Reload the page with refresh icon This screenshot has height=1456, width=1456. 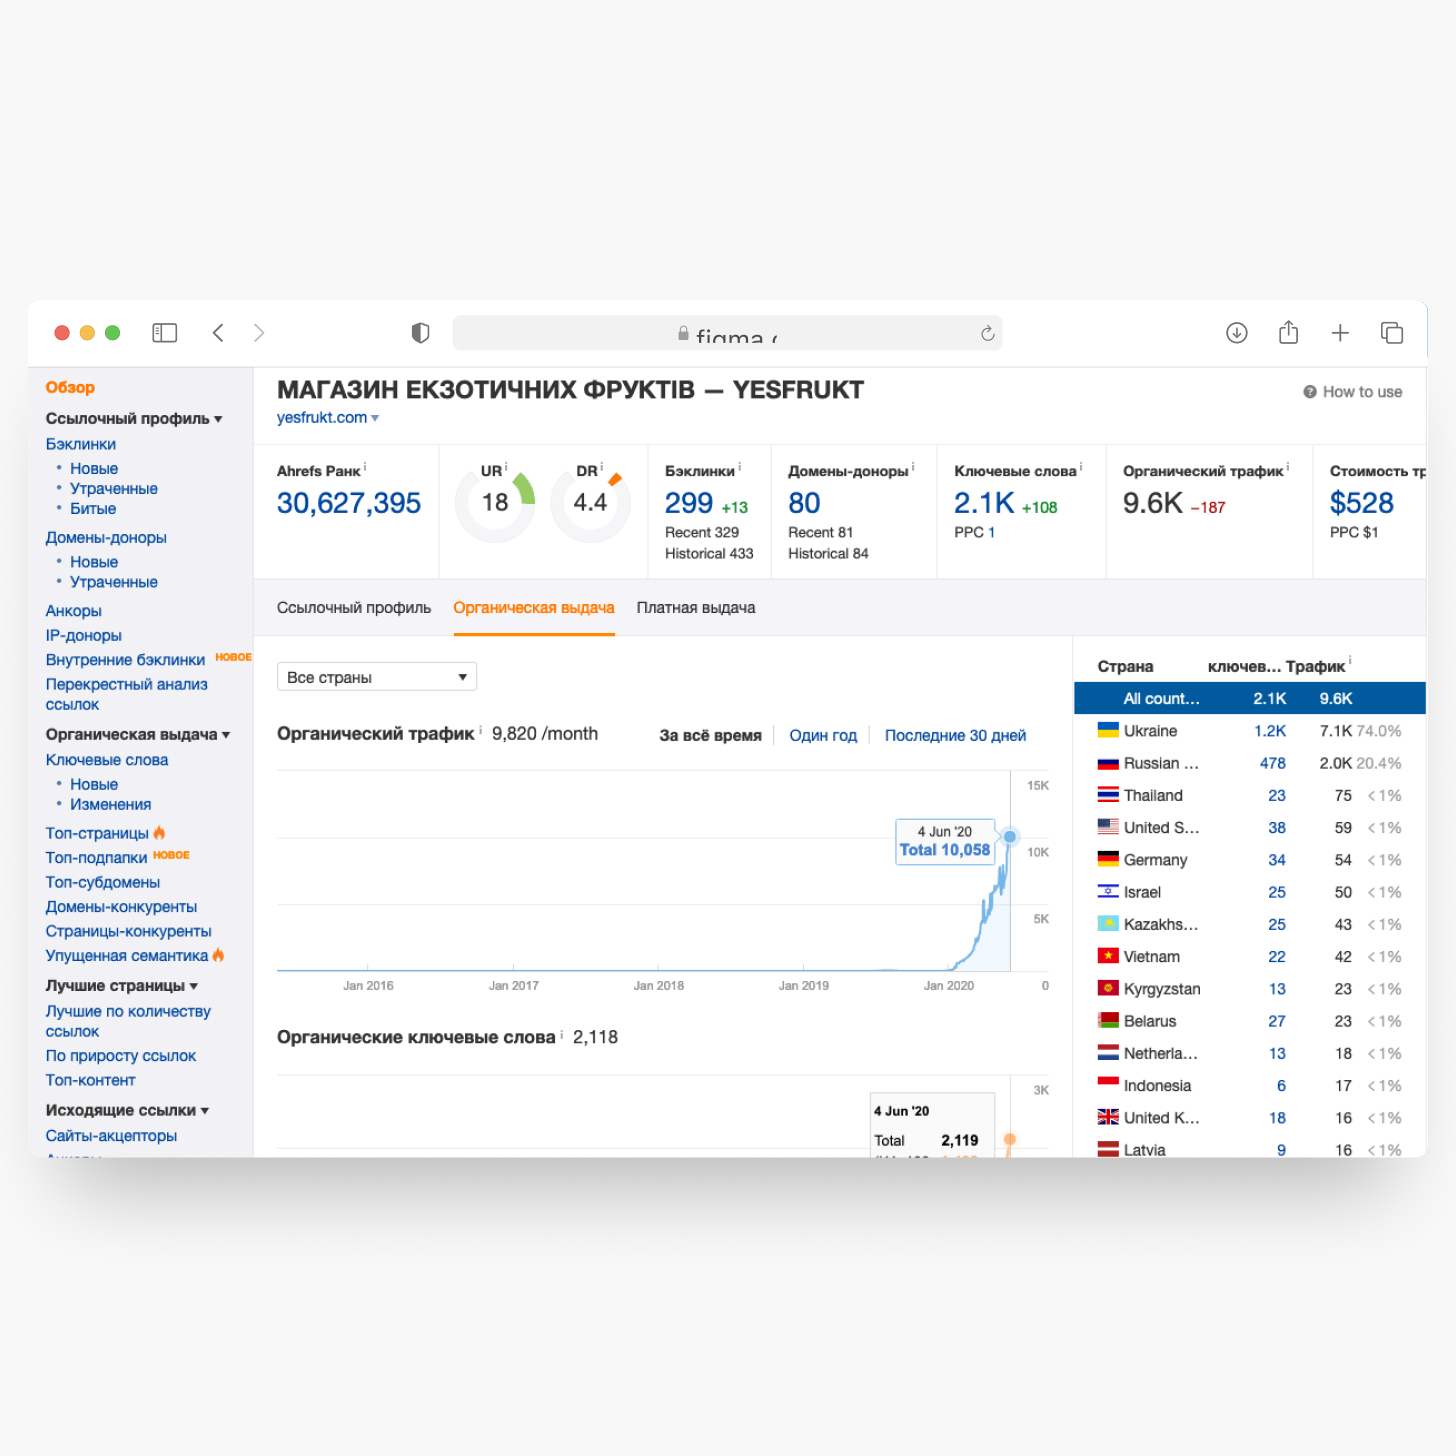tap(987, 333)
